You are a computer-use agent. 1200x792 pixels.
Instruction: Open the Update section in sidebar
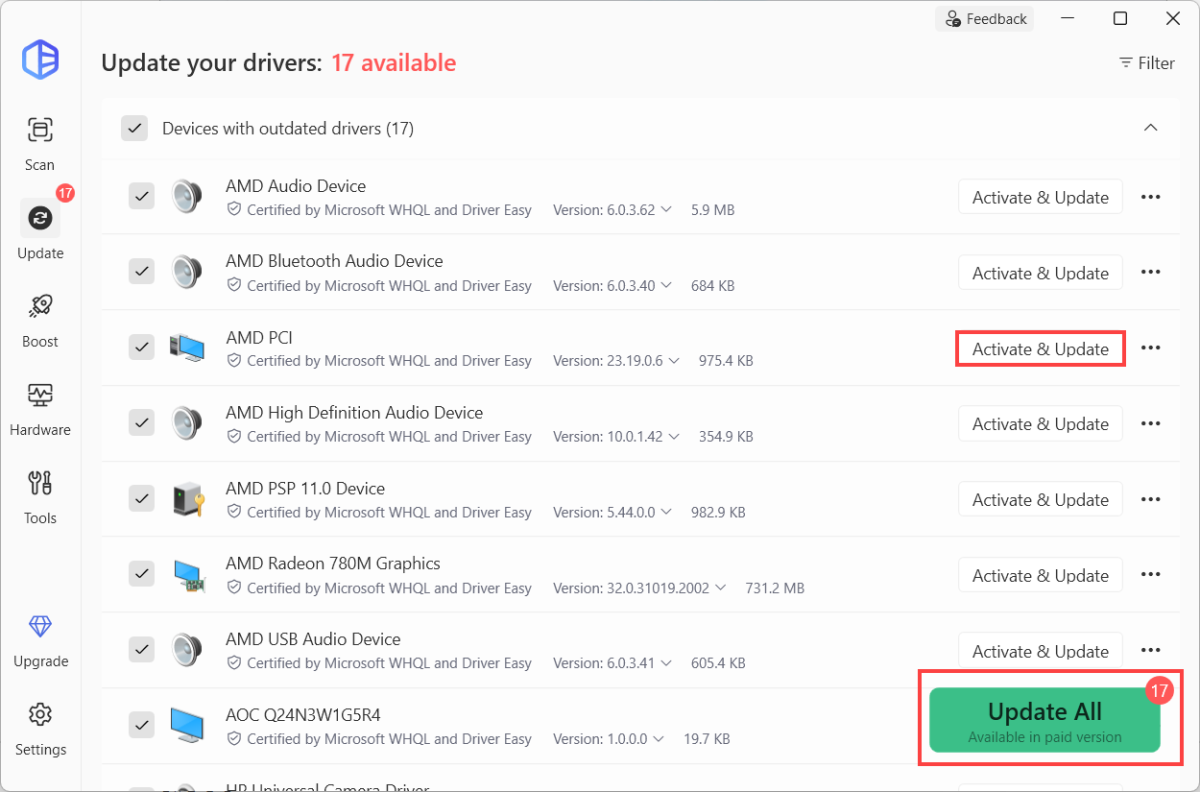pyautogui.click(x=40, y=231)
